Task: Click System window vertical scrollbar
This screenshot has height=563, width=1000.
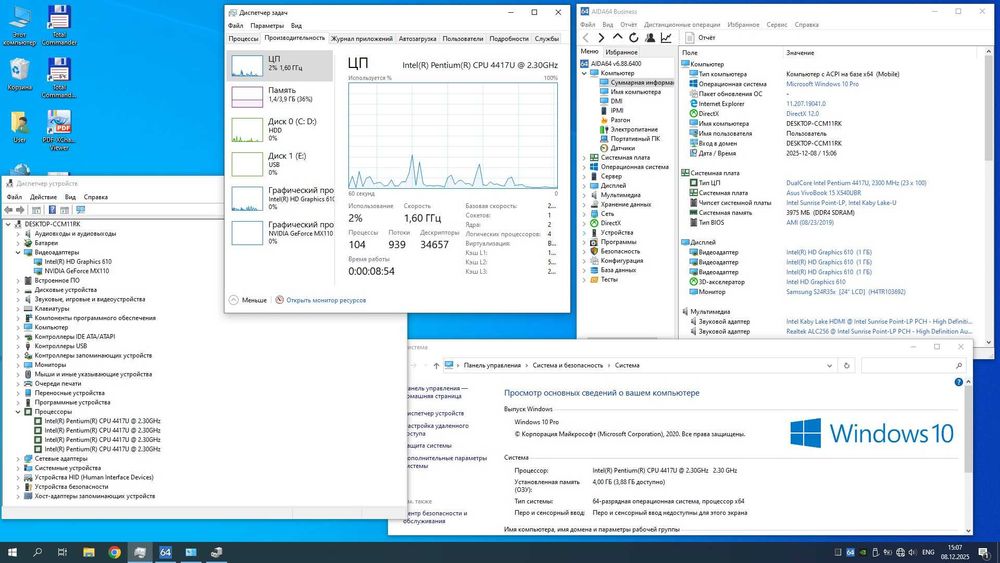Action: [968, 456]
